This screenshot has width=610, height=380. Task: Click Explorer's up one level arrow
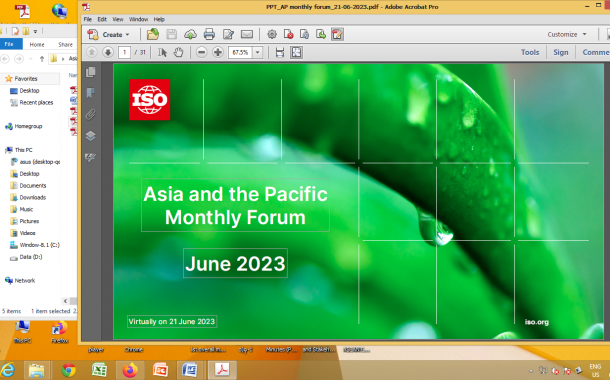tap(42, 59)
